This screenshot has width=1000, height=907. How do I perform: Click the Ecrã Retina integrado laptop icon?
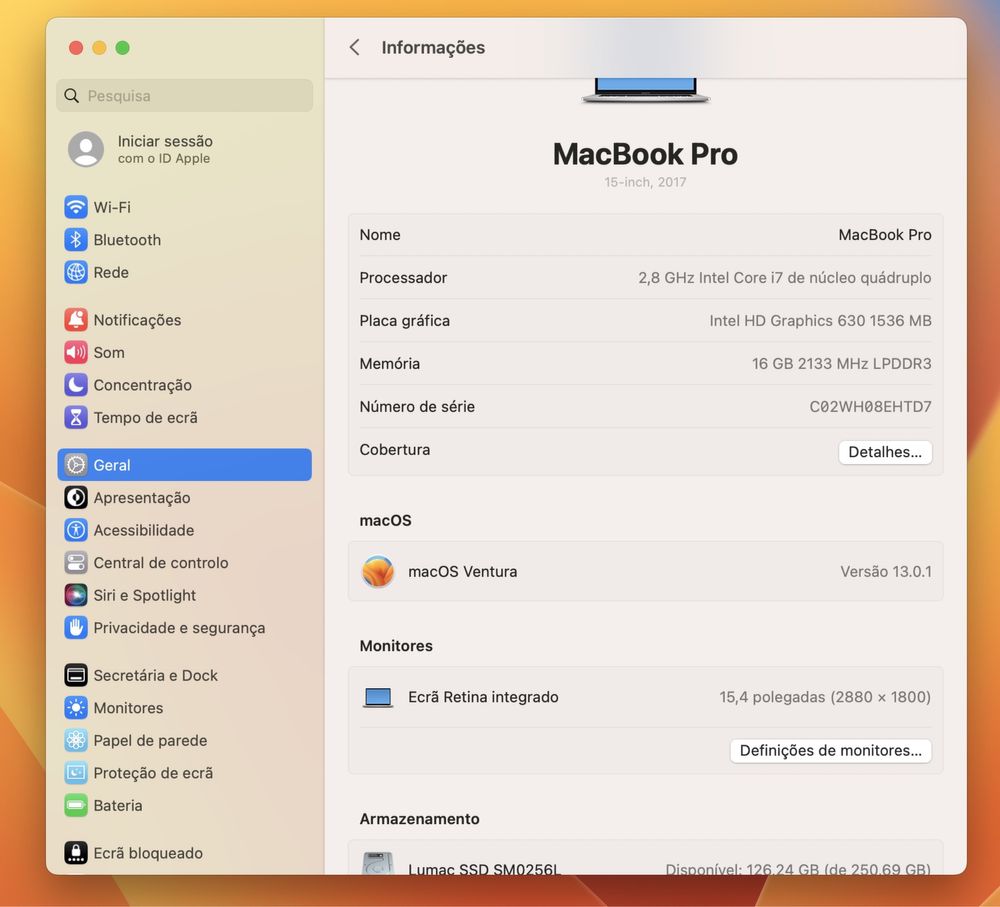pos(378,697)
